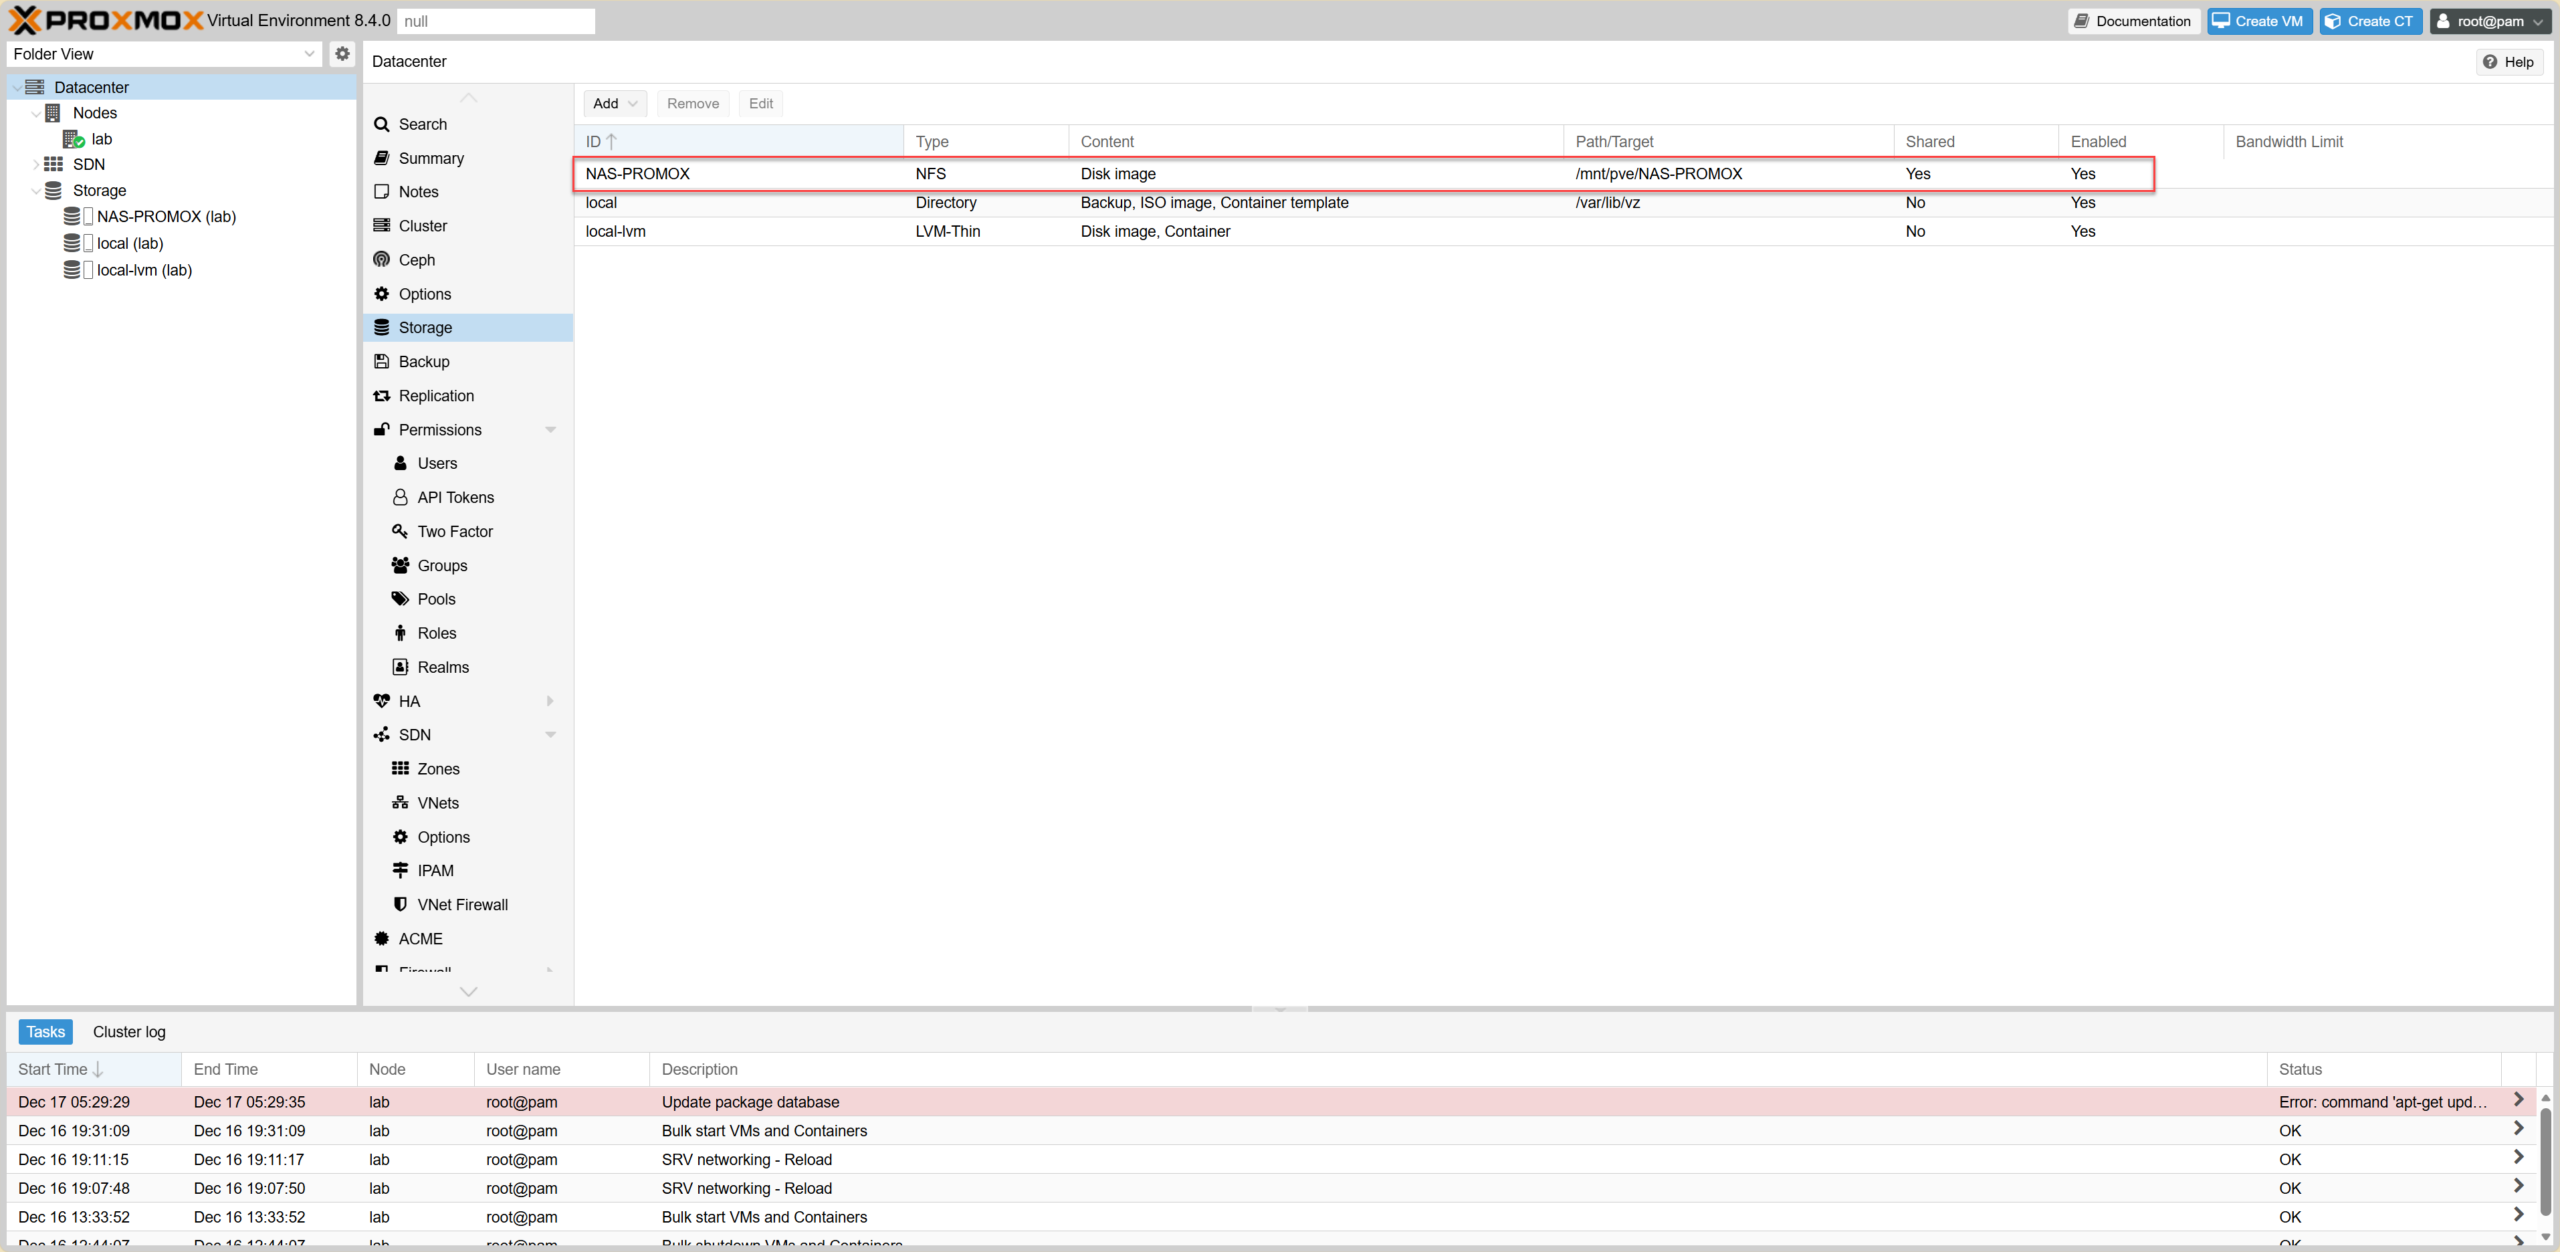Click the Create VM button
Viewport: 2560px width, 1252px height.
coord(2258,21)
